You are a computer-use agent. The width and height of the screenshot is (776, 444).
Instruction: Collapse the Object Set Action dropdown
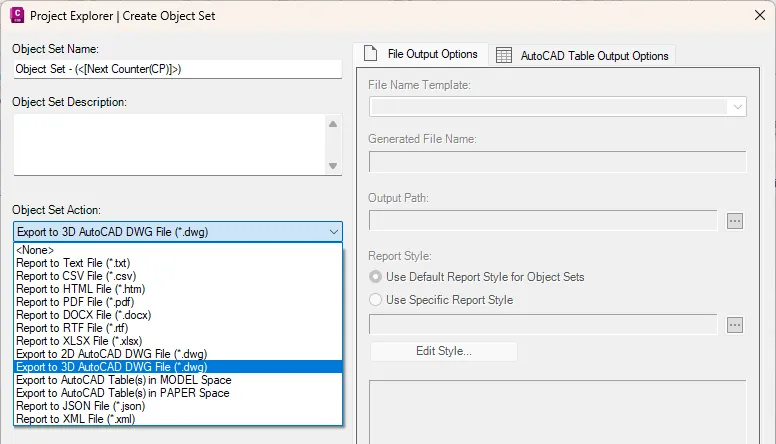point(332,232)
